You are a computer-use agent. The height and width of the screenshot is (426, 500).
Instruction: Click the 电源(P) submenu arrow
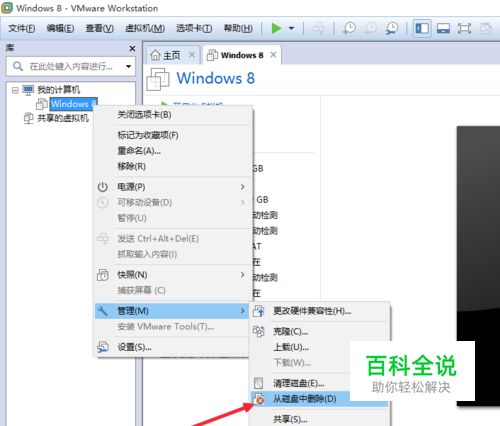(243, 187)
